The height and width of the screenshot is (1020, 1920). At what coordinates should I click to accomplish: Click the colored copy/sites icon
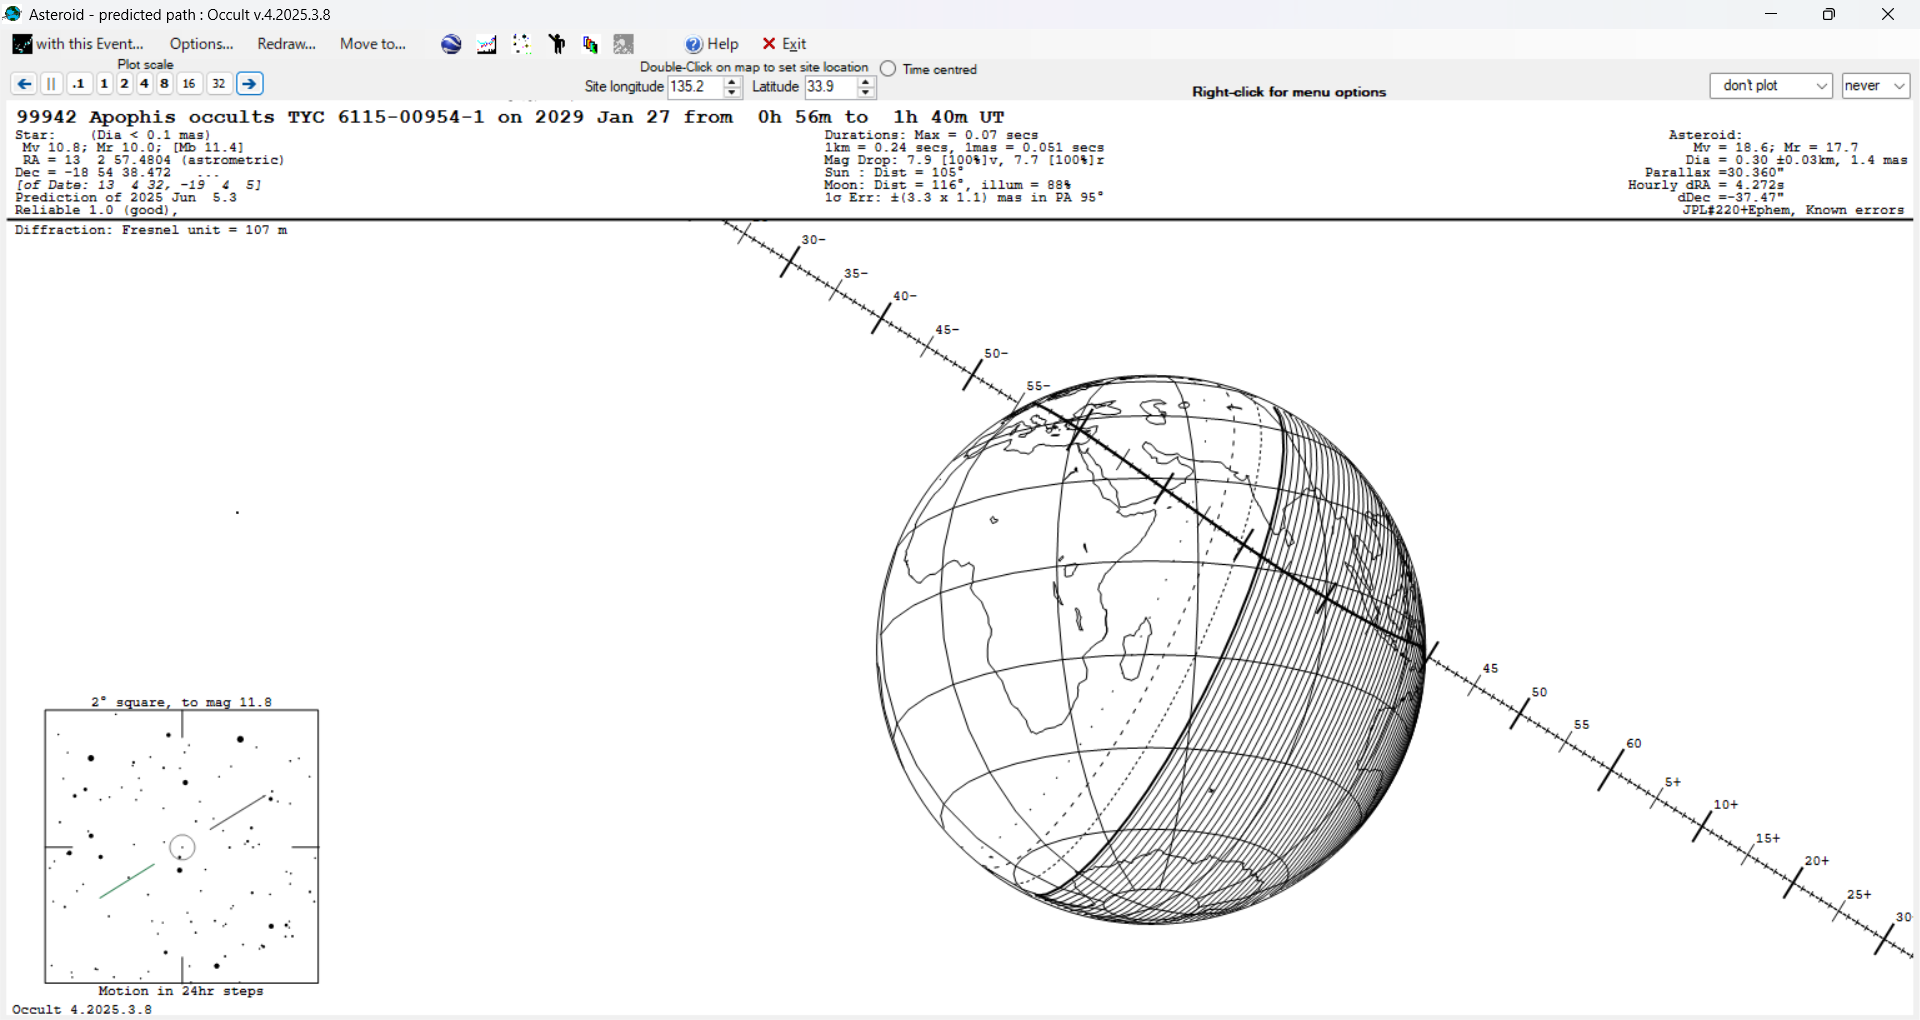[590, 44]
